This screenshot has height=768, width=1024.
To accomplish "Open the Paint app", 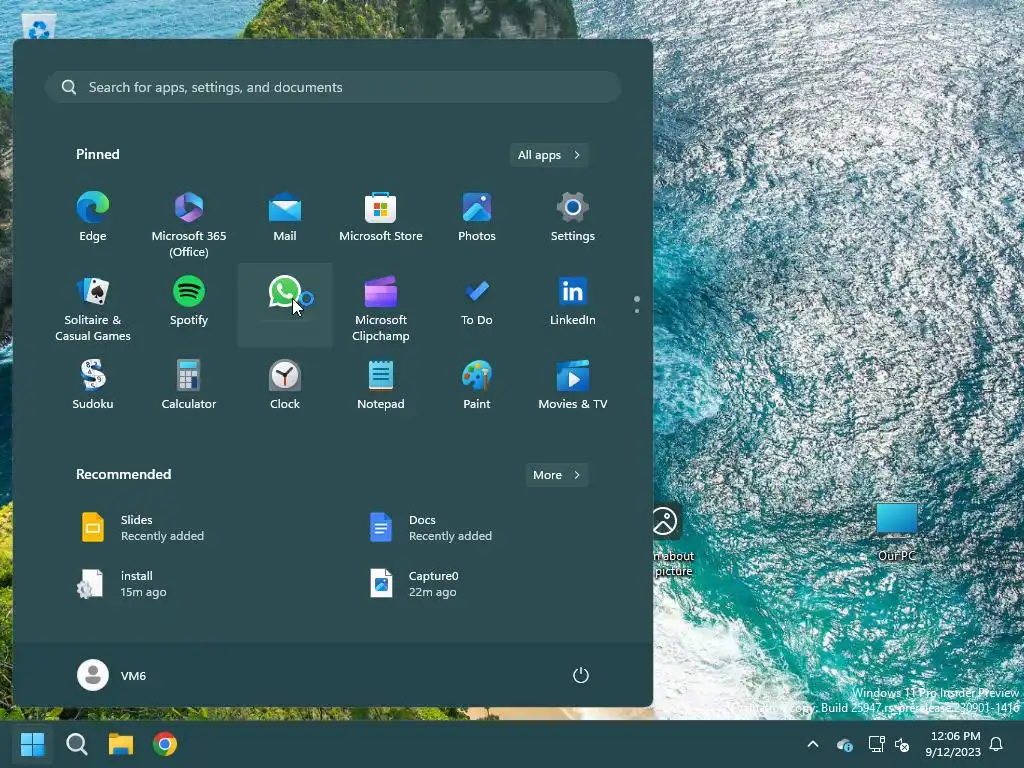I will pos(477,385).
